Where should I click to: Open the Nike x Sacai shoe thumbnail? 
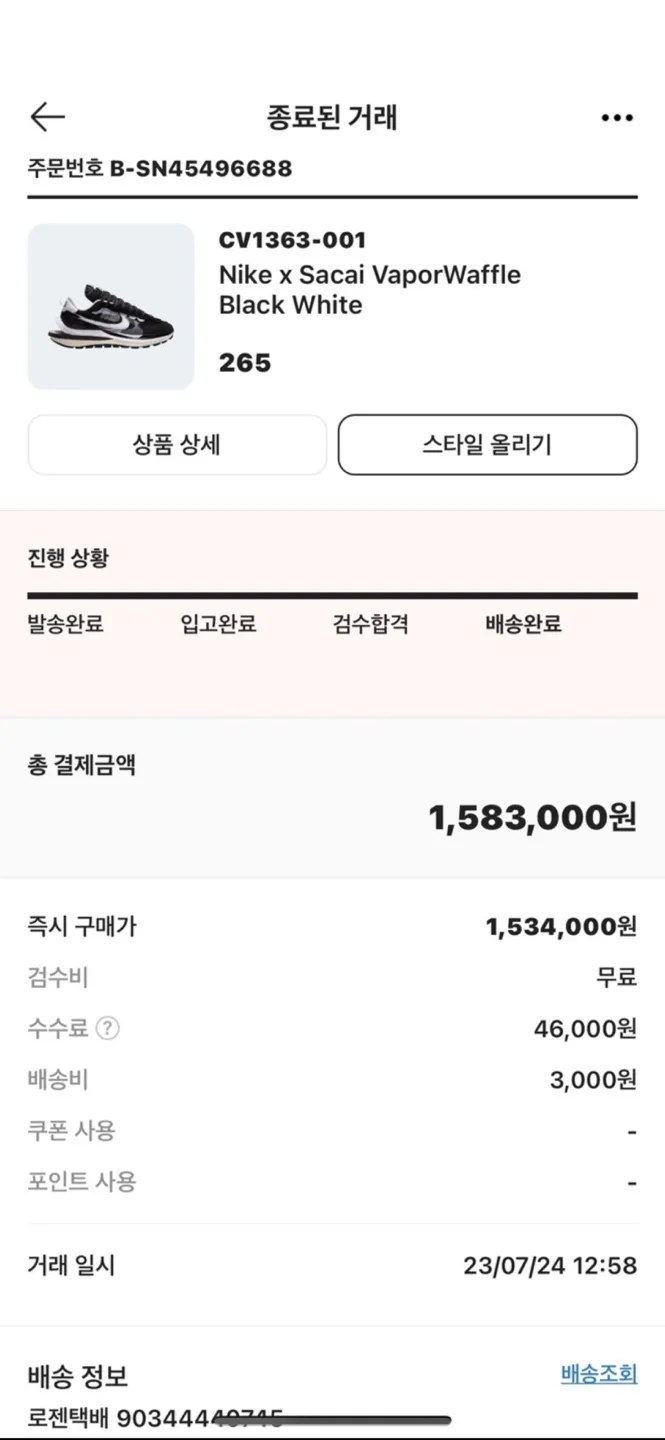pyautogui.click(x=111, y=307)
